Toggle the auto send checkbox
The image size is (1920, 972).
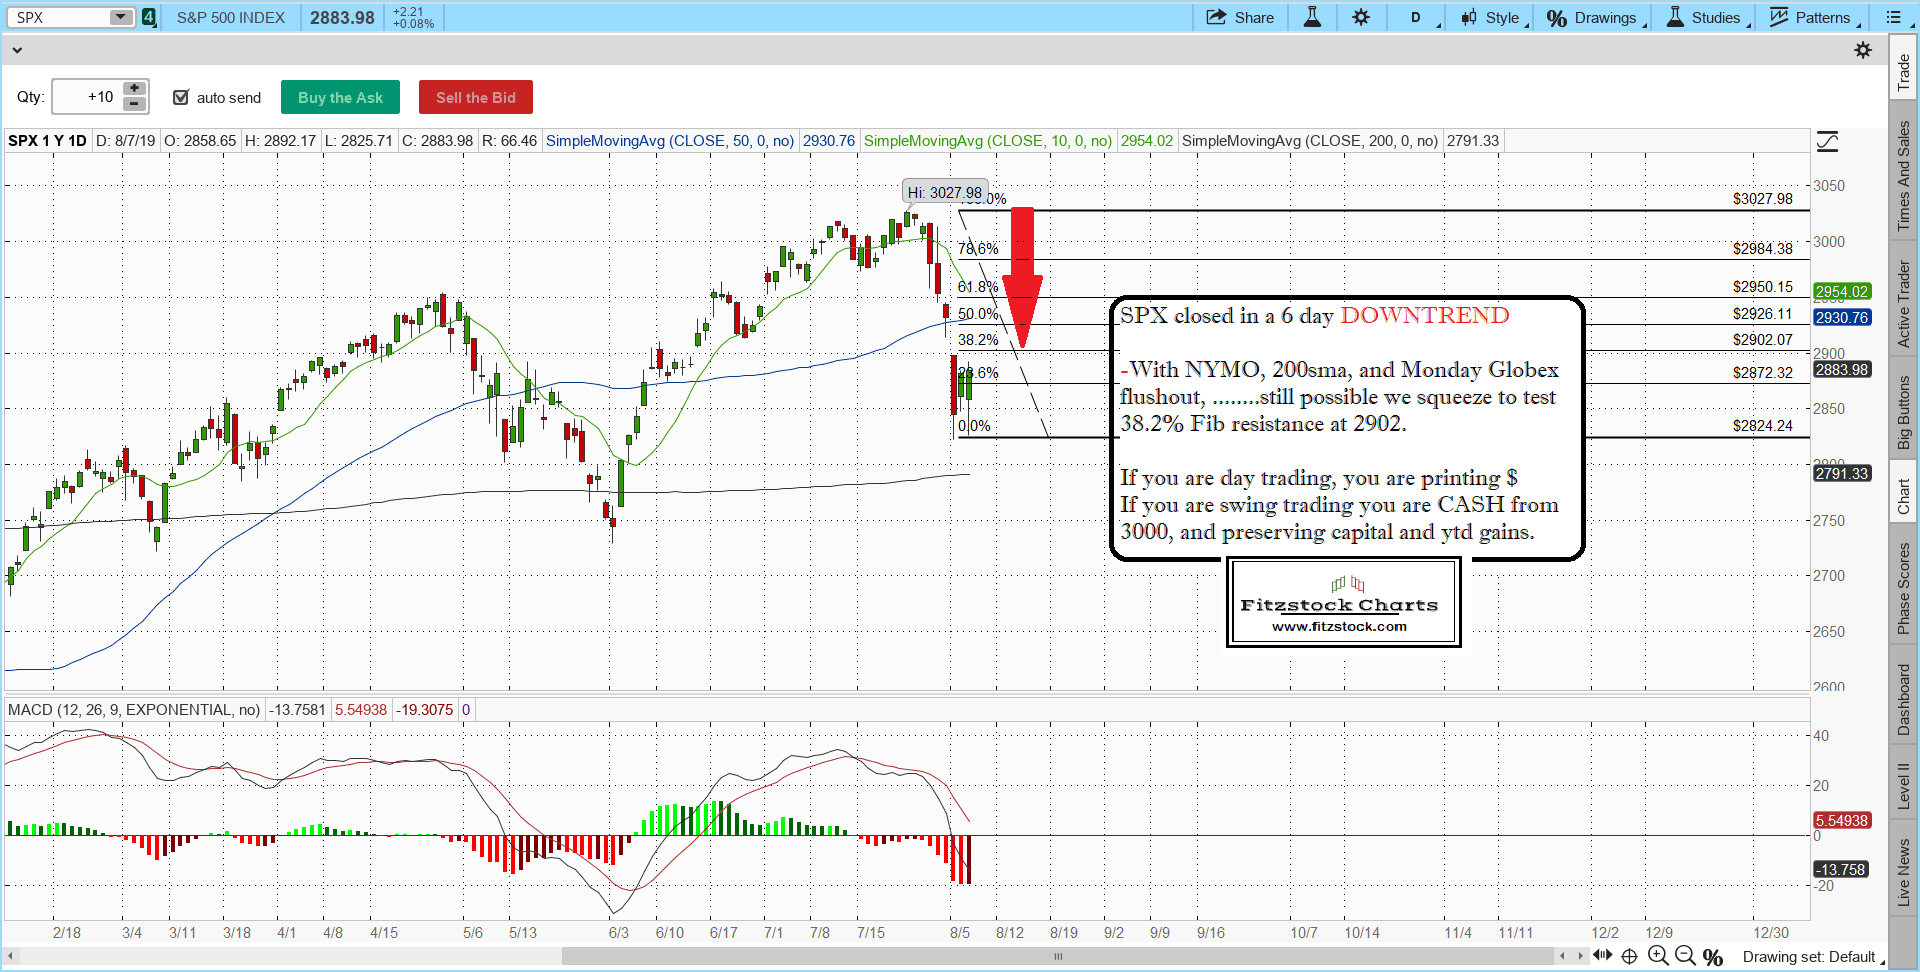coord(181,97)
